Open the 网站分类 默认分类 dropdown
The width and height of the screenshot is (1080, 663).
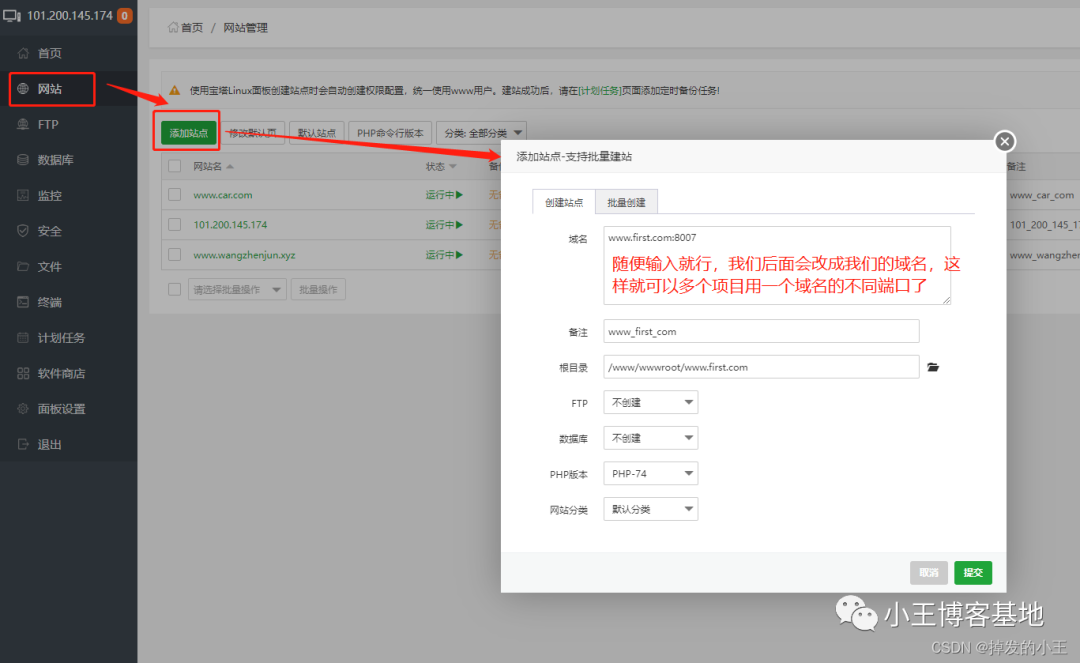pyautogui.click(x=651, y=509)
